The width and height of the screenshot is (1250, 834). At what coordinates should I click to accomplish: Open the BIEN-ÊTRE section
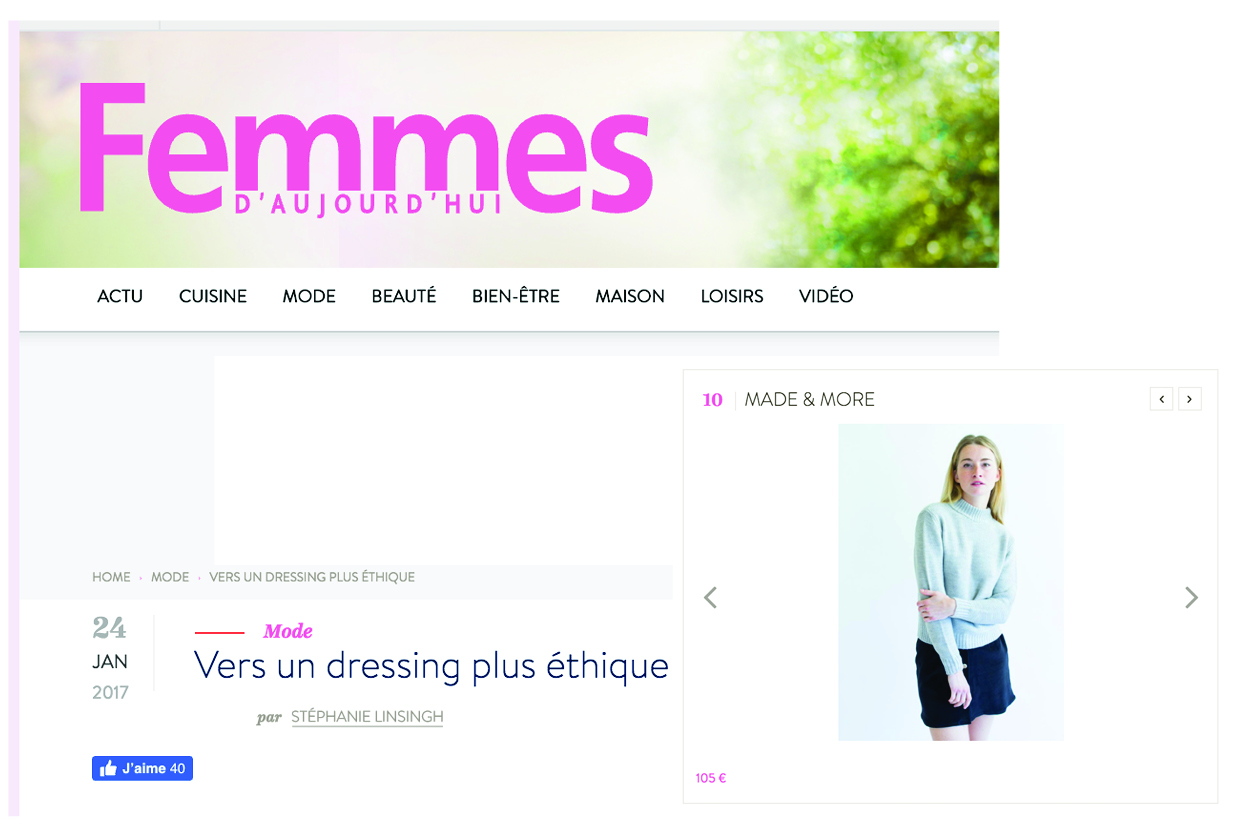click(x=516, y=296)
